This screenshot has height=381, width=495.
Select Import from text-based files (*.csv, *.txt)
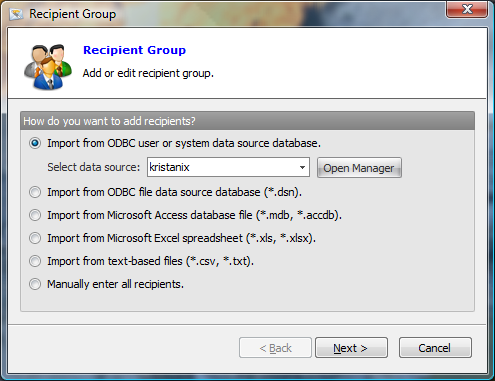pyautogui.click(x=35, y=261)
